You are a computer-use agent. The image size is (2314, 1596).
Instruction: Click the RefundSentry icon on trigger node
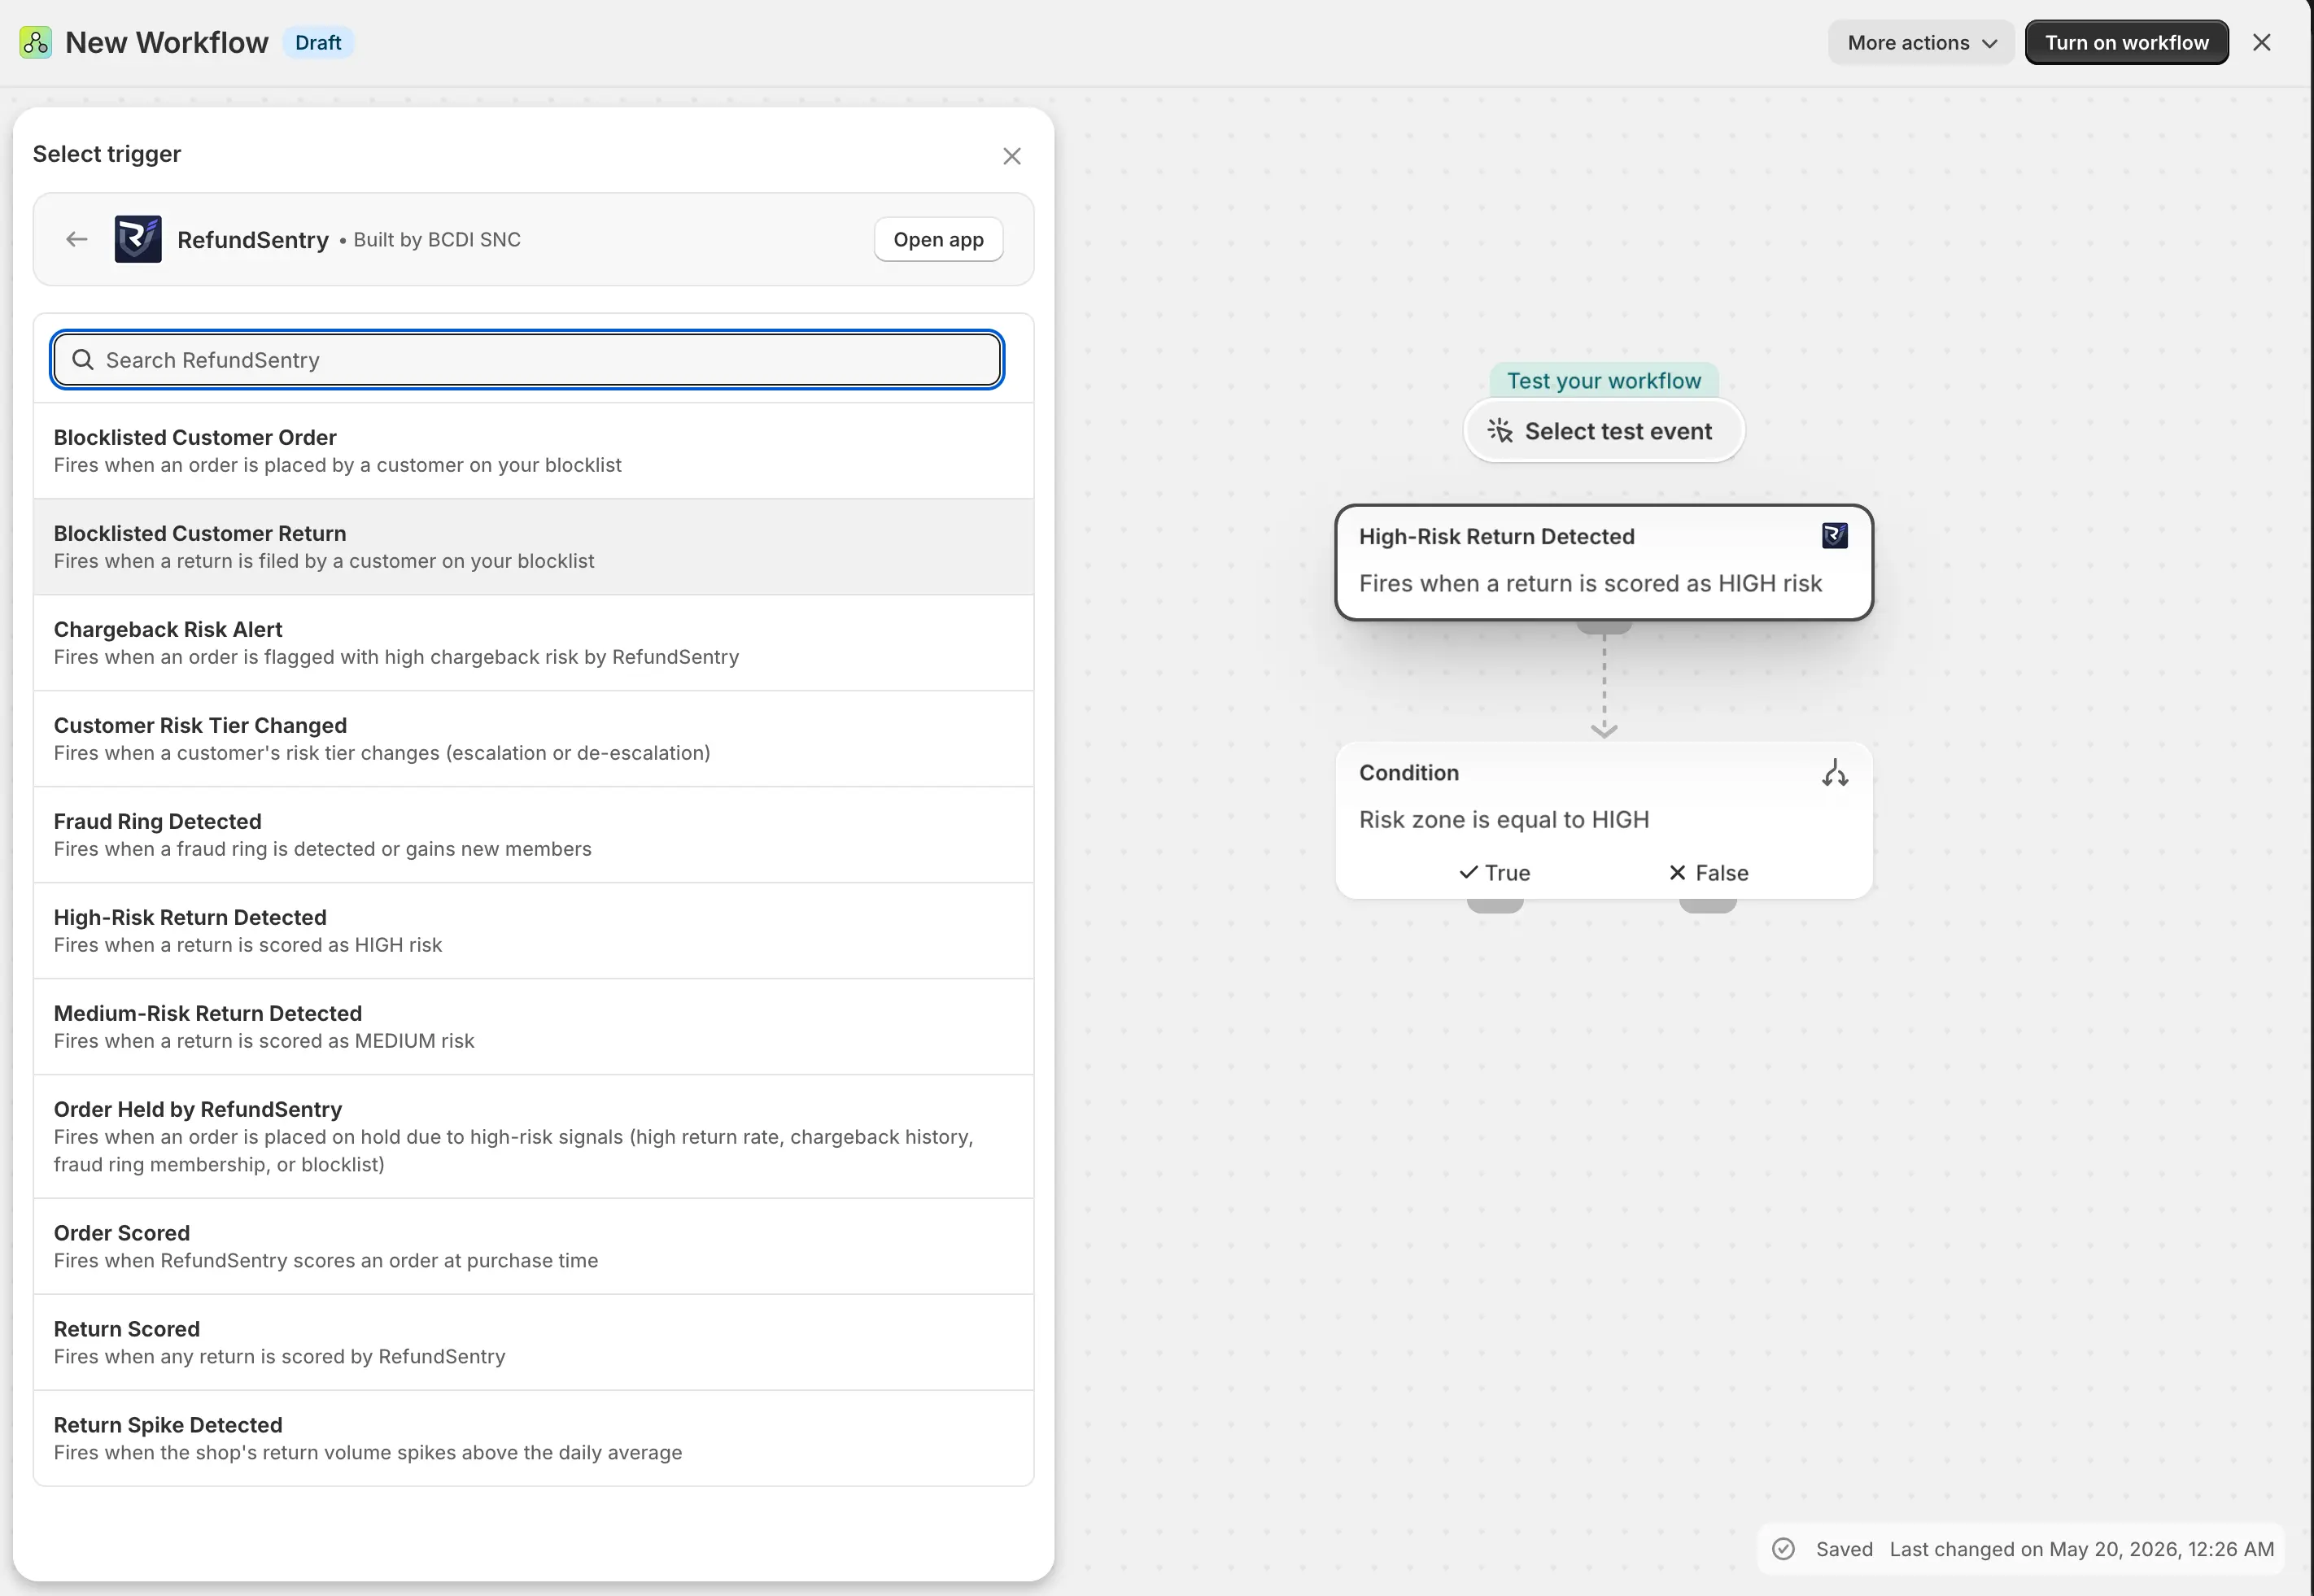coord(1835,536)
